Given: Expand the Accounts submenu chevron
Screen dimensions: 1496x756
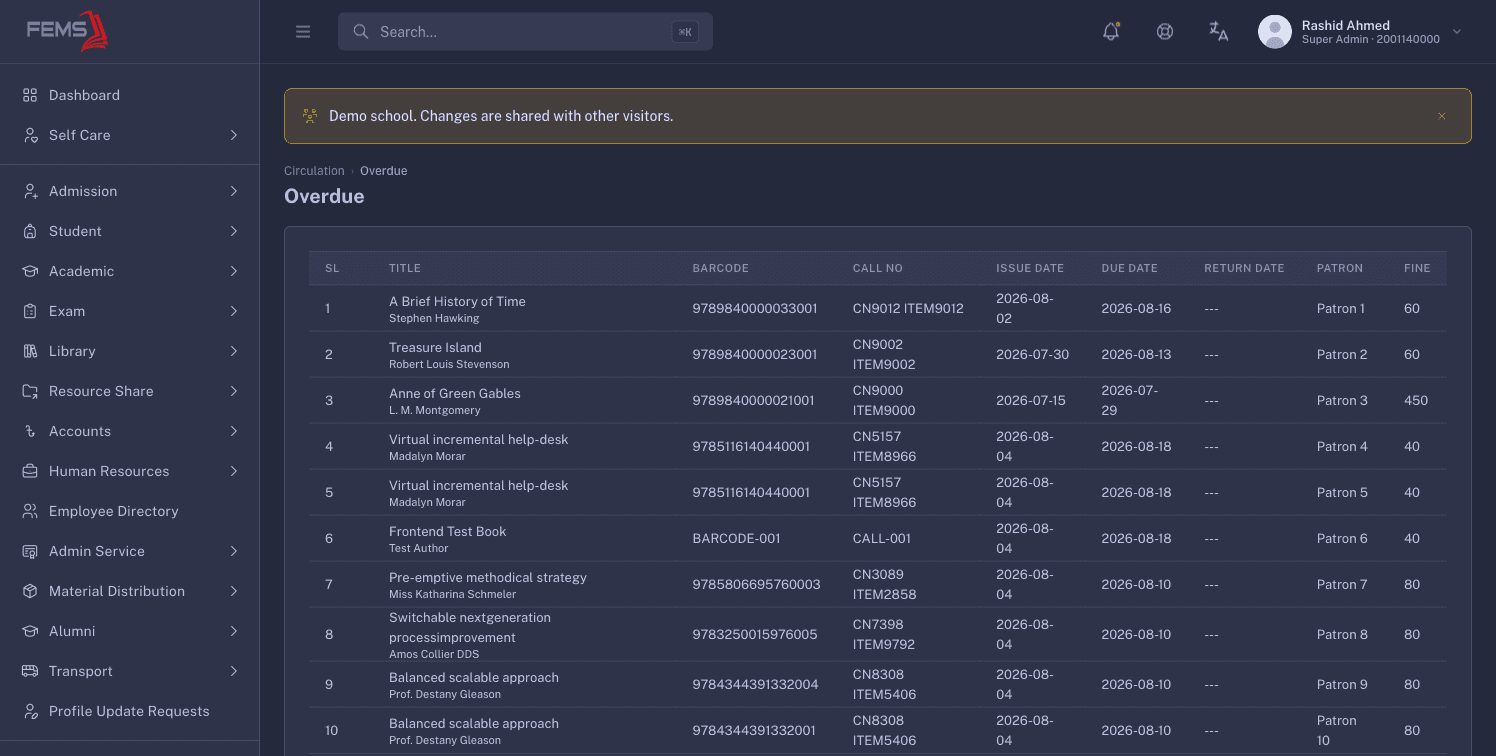Looking at the screenshot, I should 233,431.
